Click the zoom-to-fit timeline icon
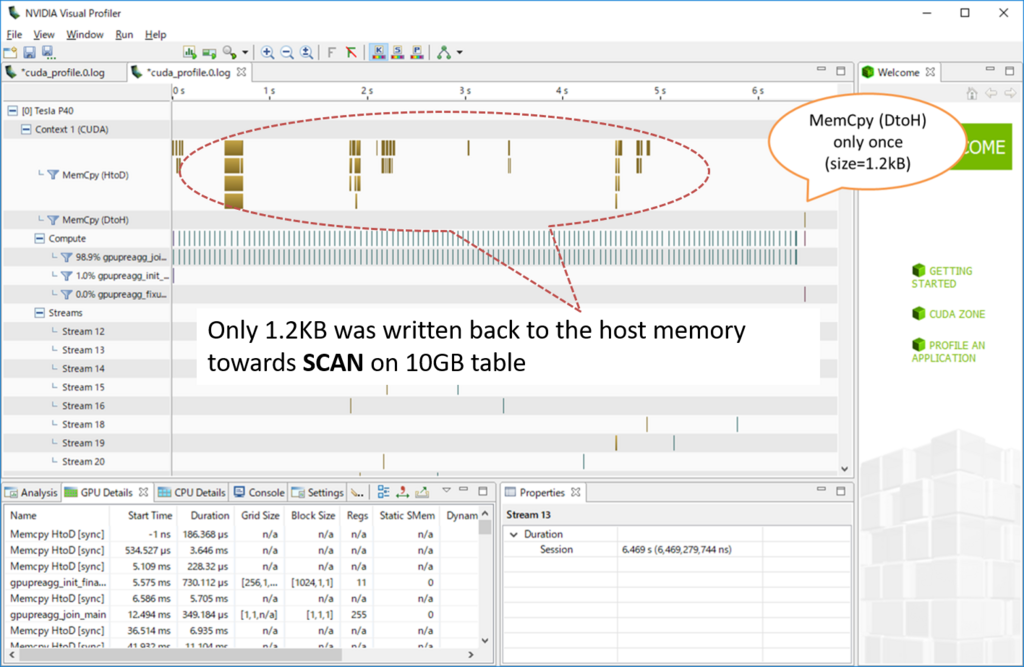Viewport: 1024px width, 667px height. click(306, 53)
